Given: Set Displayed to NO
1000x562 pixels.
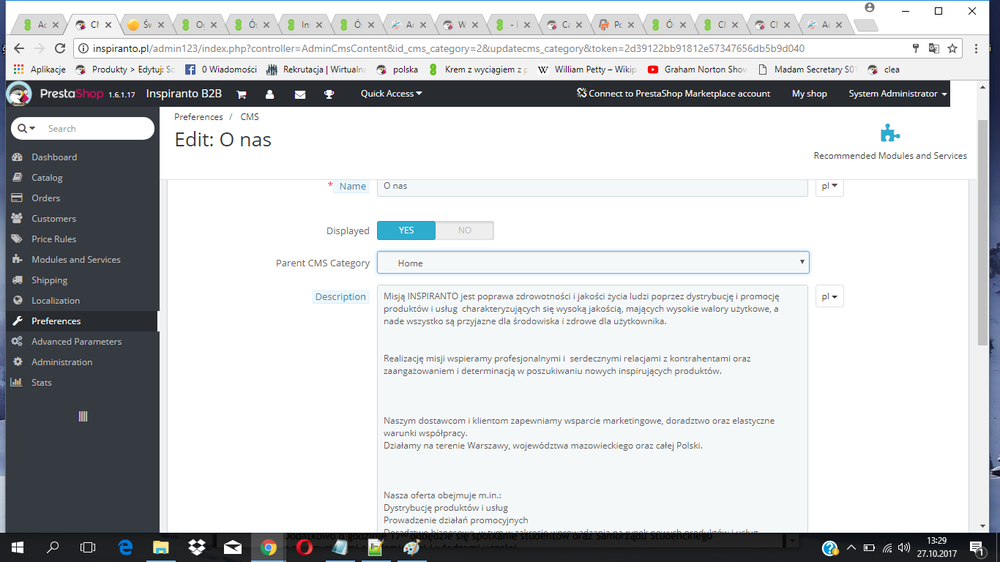Looking at the screenshot, I should coord(464,230).
